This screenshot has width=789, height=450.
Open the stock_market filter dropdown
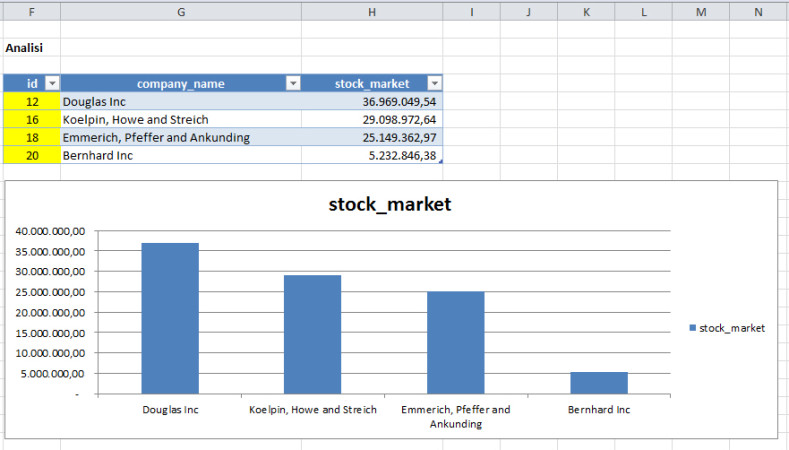click(x=434, y=84)
